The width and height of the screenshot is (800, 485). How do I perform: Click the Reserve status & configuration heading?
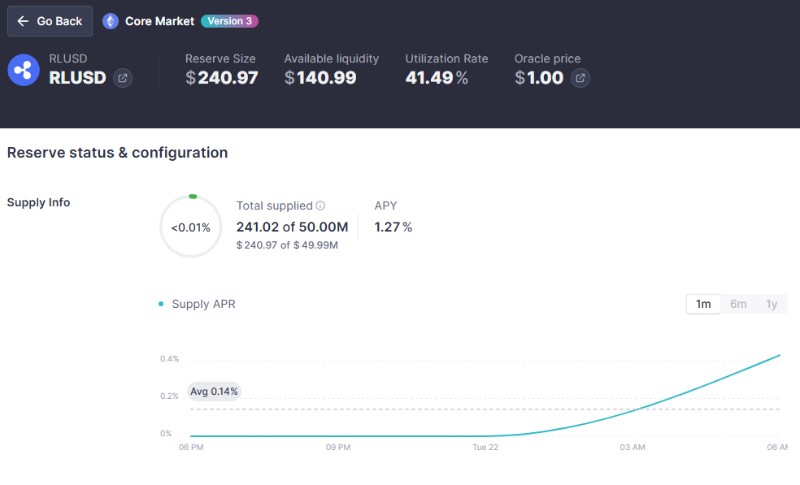point(117,153)
